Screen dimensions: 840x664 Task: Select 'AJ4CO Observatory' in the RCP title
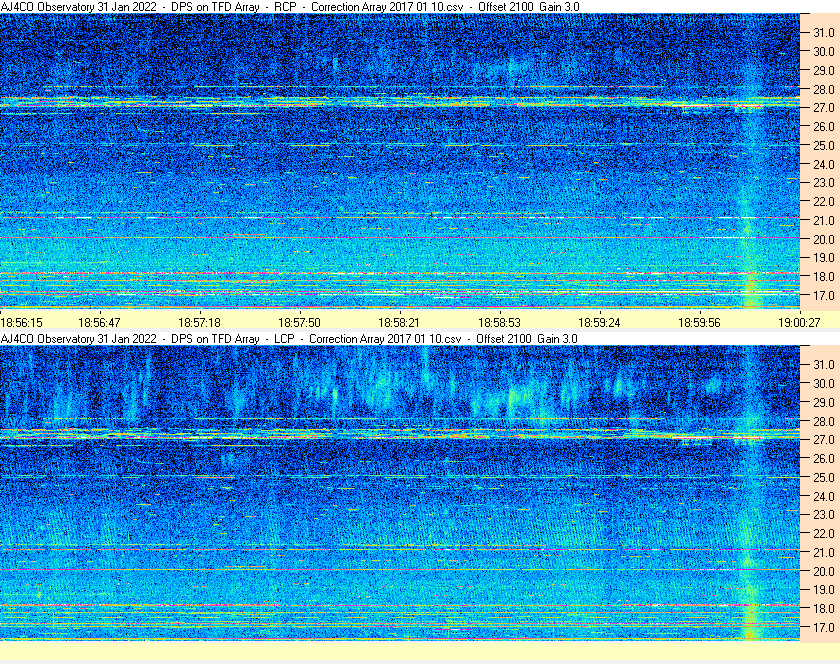48,7
